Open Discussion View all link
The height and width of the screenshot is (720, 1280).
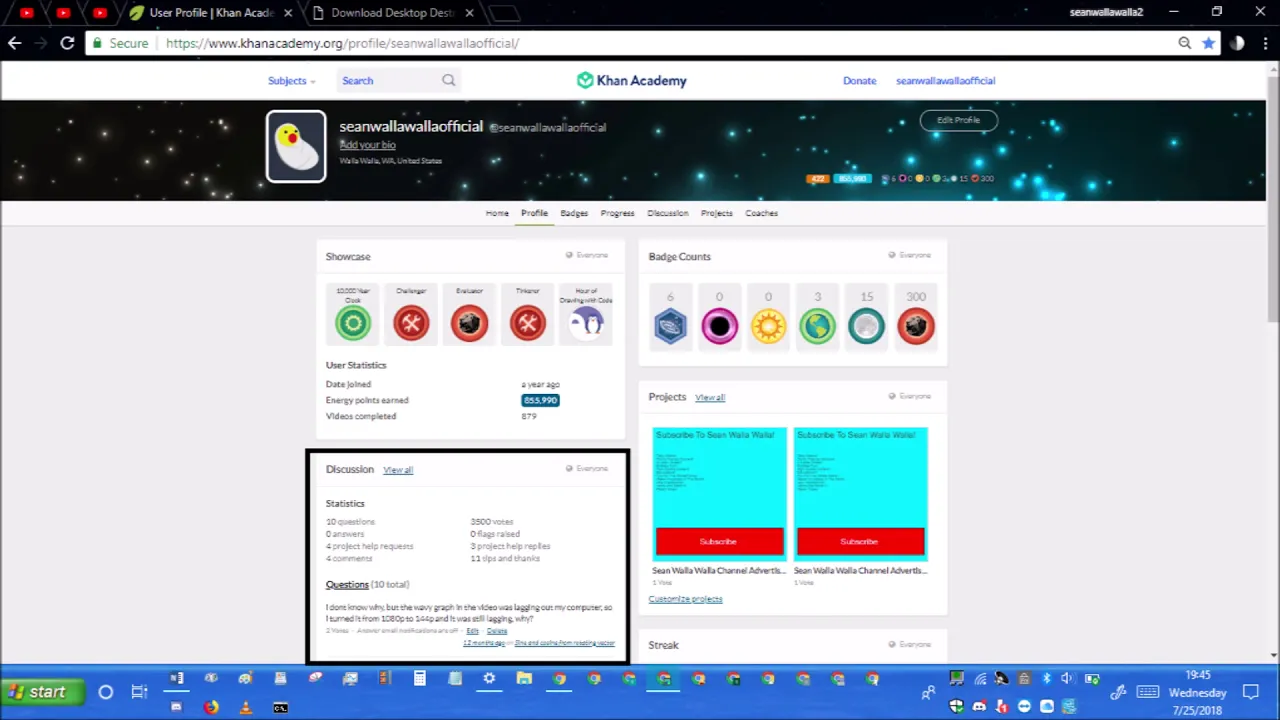[398, 470]
